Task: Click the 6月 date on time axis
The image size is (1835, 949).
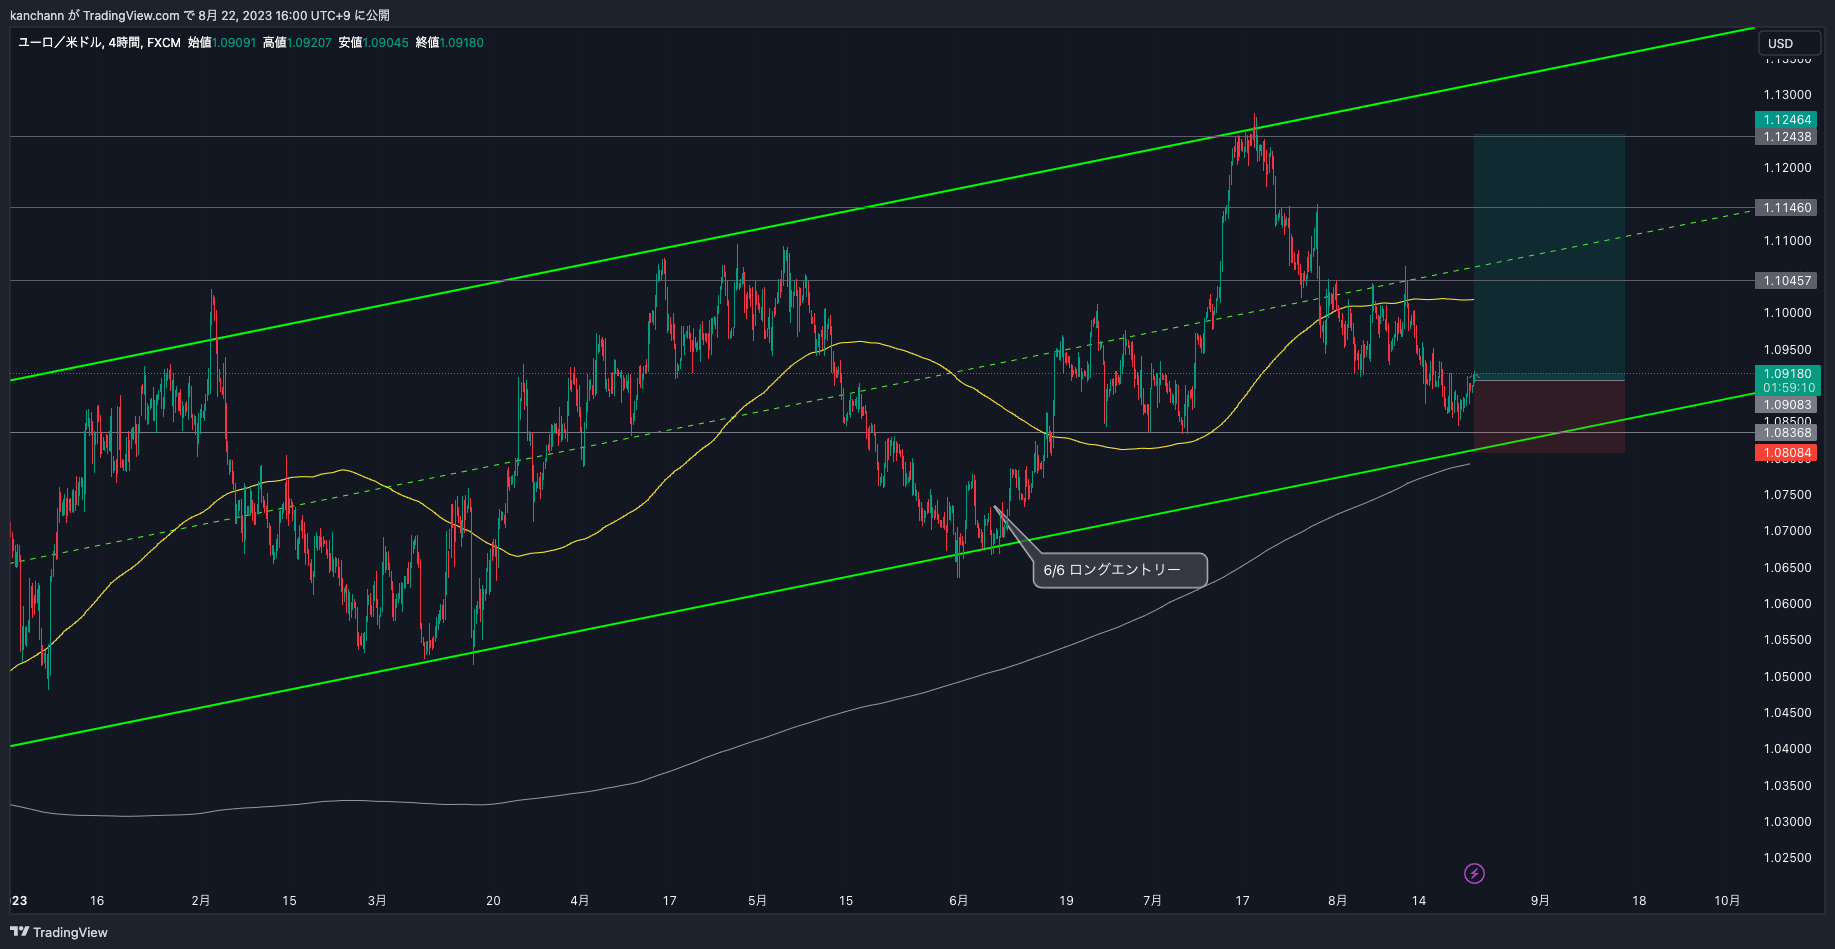Action: pos(958,901)
